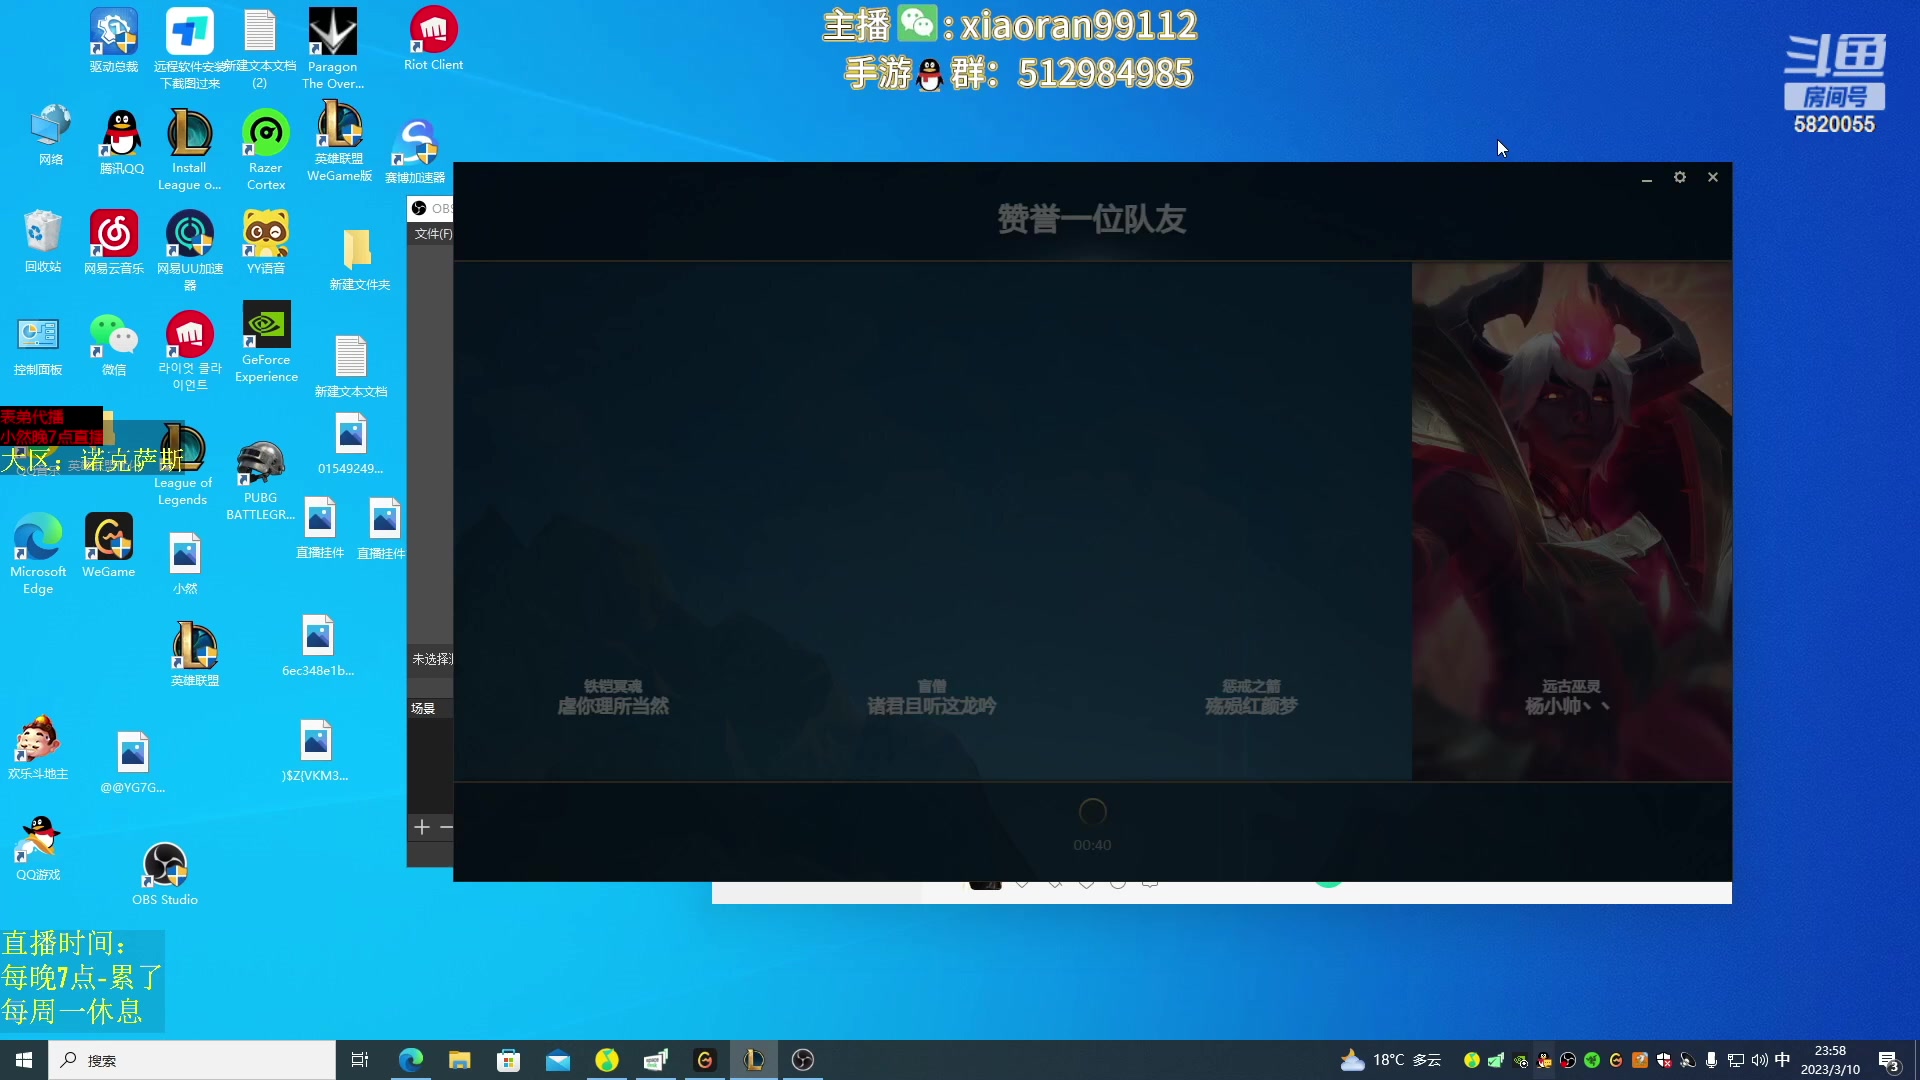The width and height of the screenshot is (1920, 1080).
Task: Open the volume control in system tray
Action: [x=1759, y=1060]
